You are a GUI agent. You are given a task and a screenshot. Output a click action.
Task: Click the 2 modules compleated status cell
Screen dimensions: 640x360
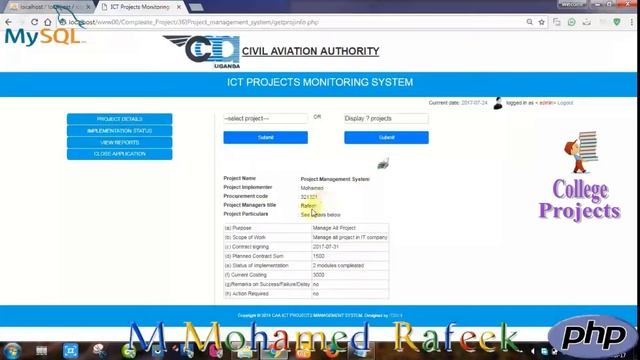point(350,265)
